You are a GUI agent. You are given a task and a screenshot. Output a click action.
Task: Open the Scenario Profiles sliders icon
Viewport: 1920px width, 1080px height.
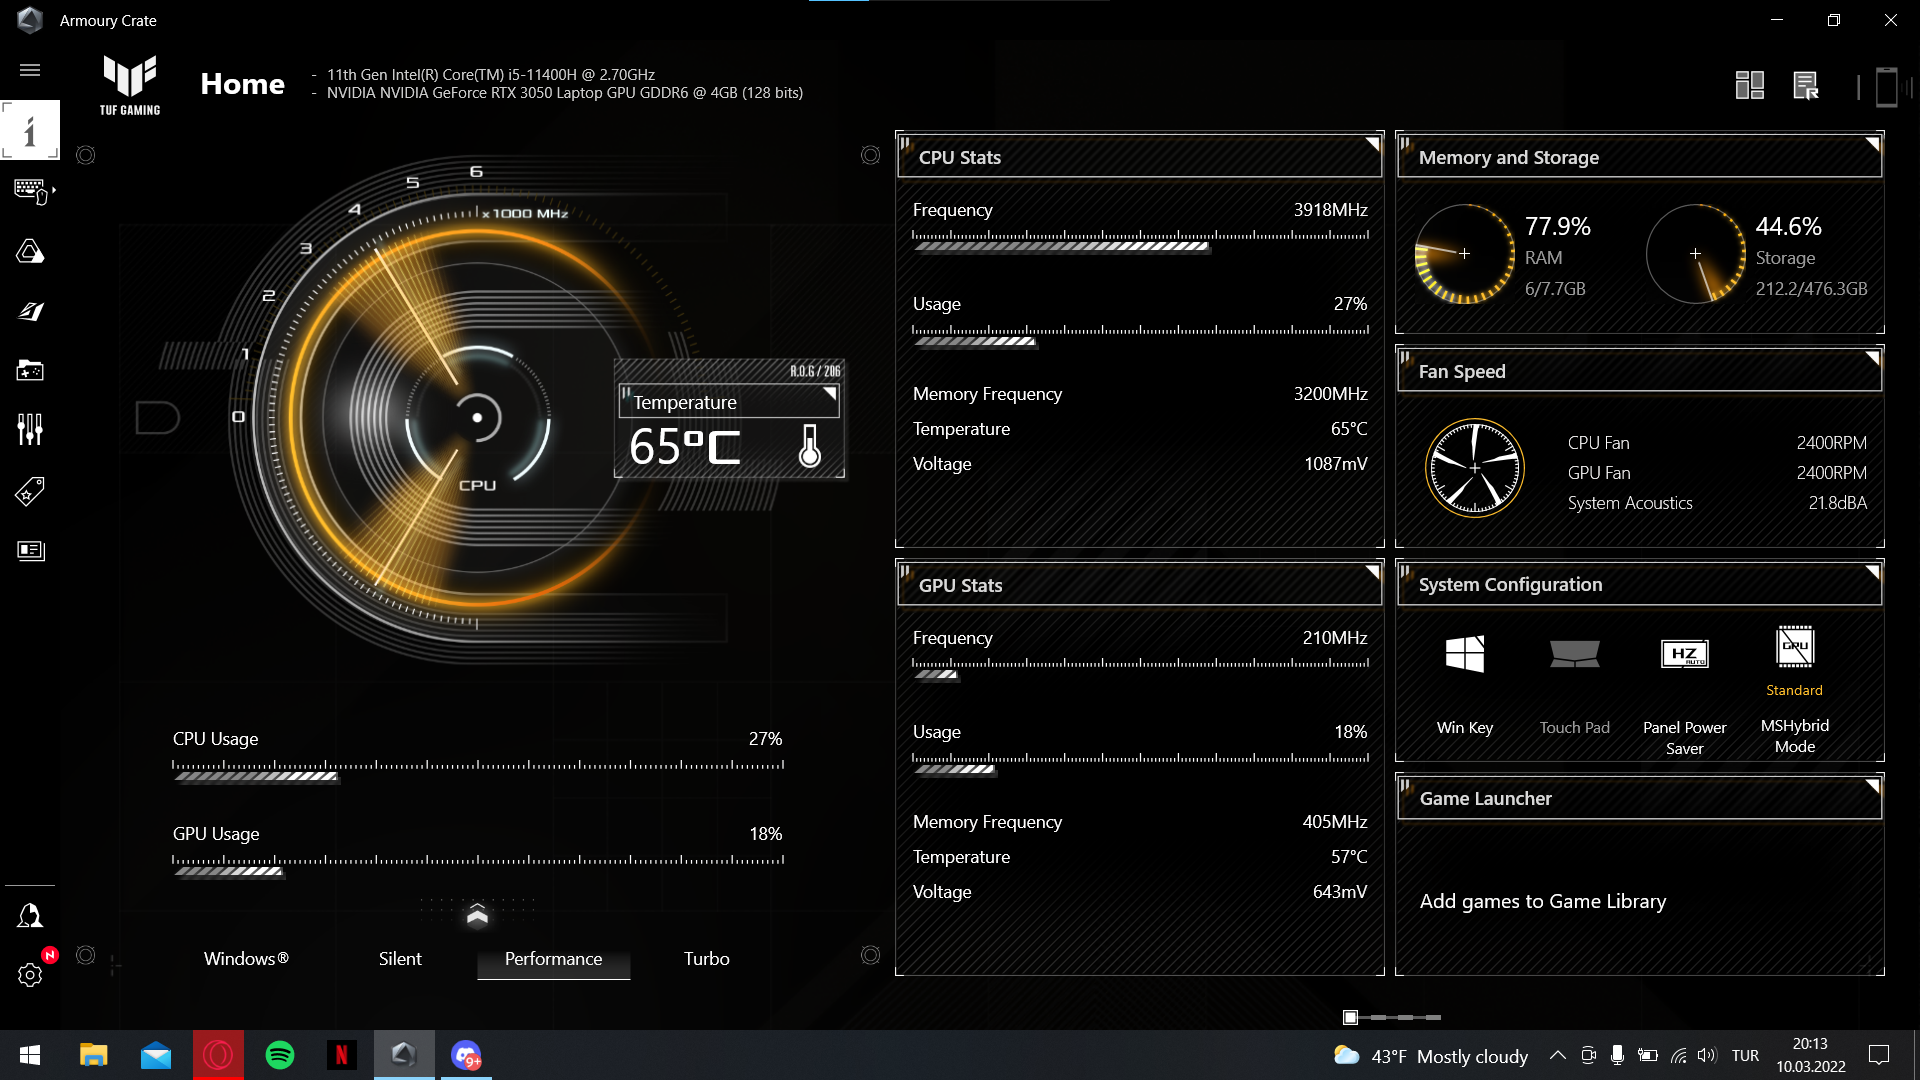(x=30, y=430)
